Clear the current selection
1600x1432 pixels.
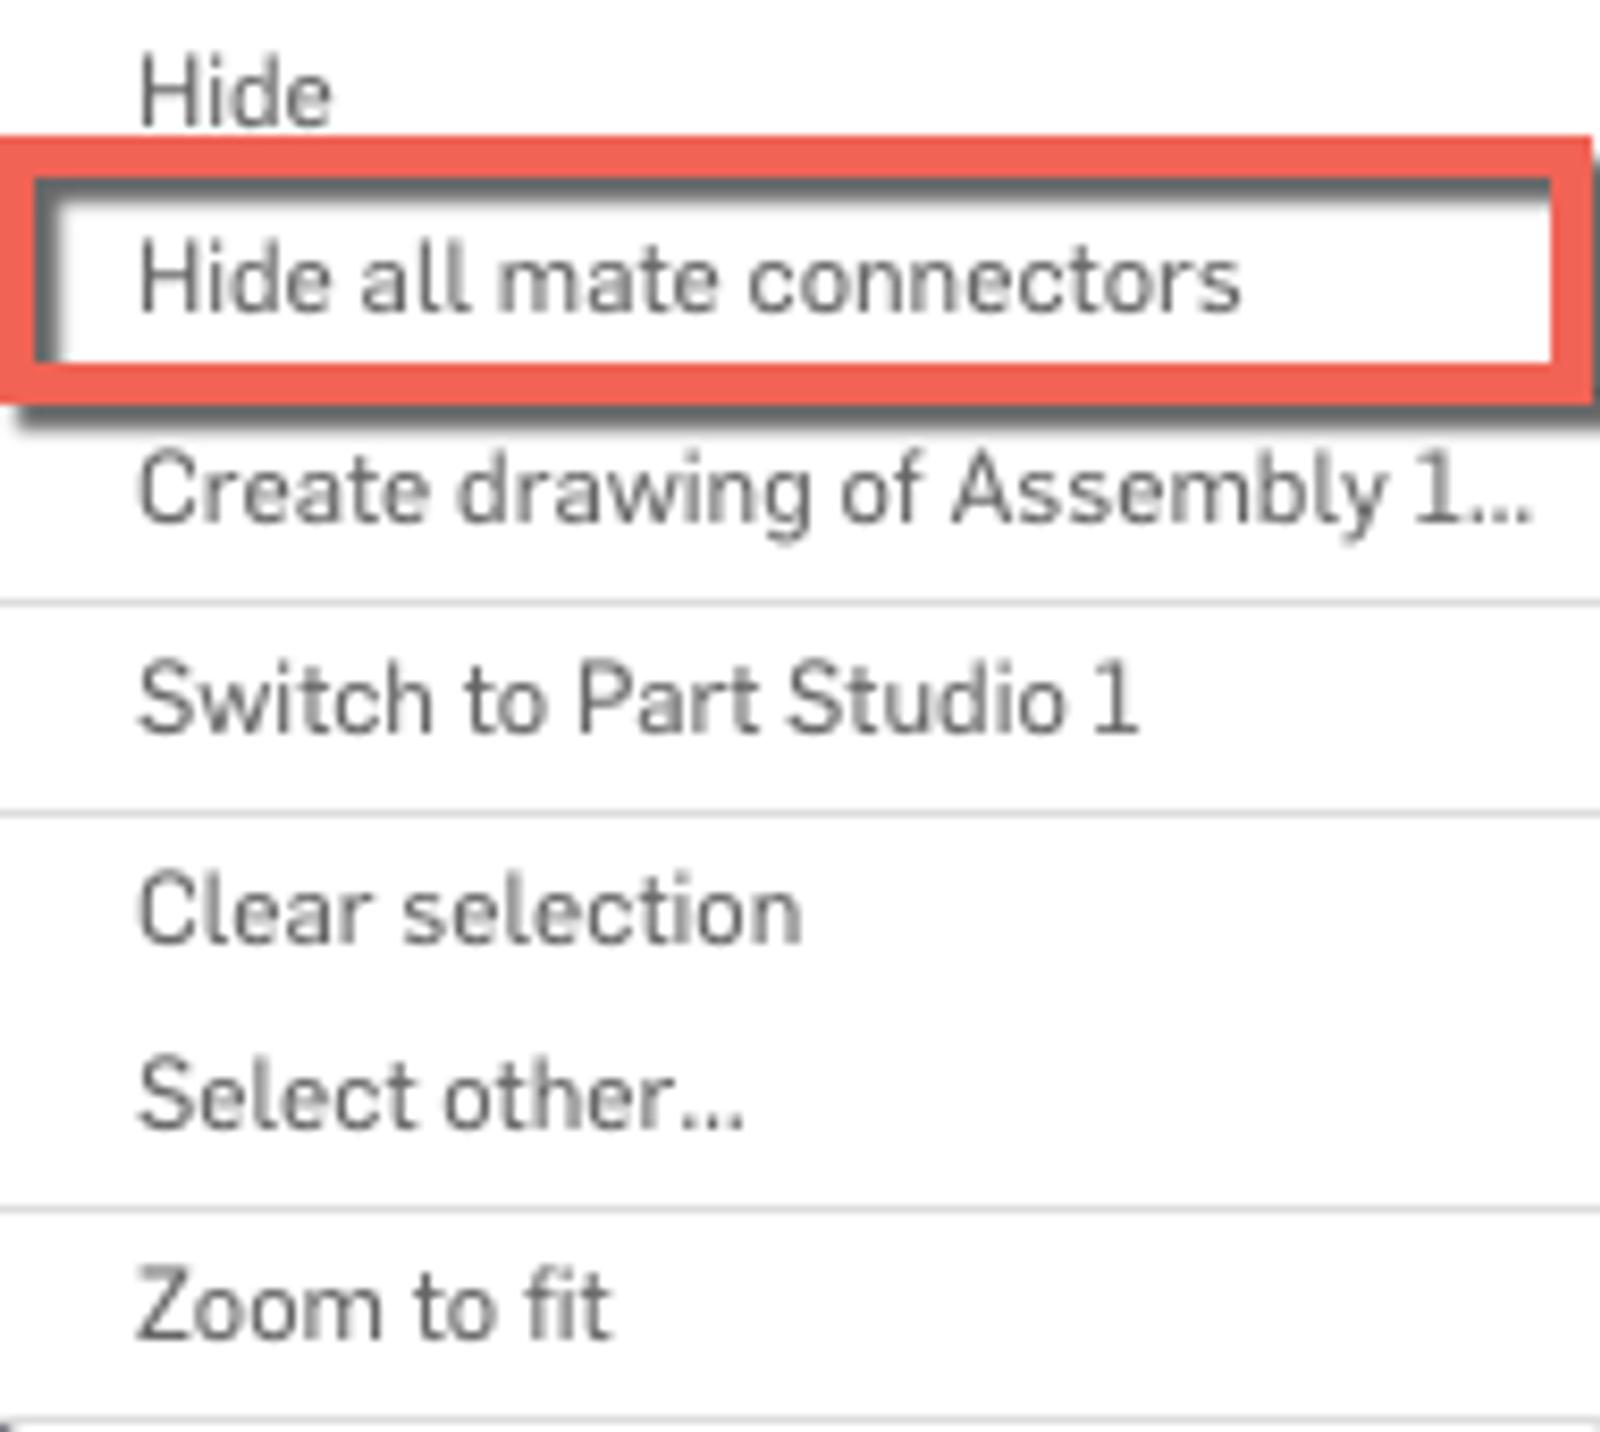[x=470, y=911]
